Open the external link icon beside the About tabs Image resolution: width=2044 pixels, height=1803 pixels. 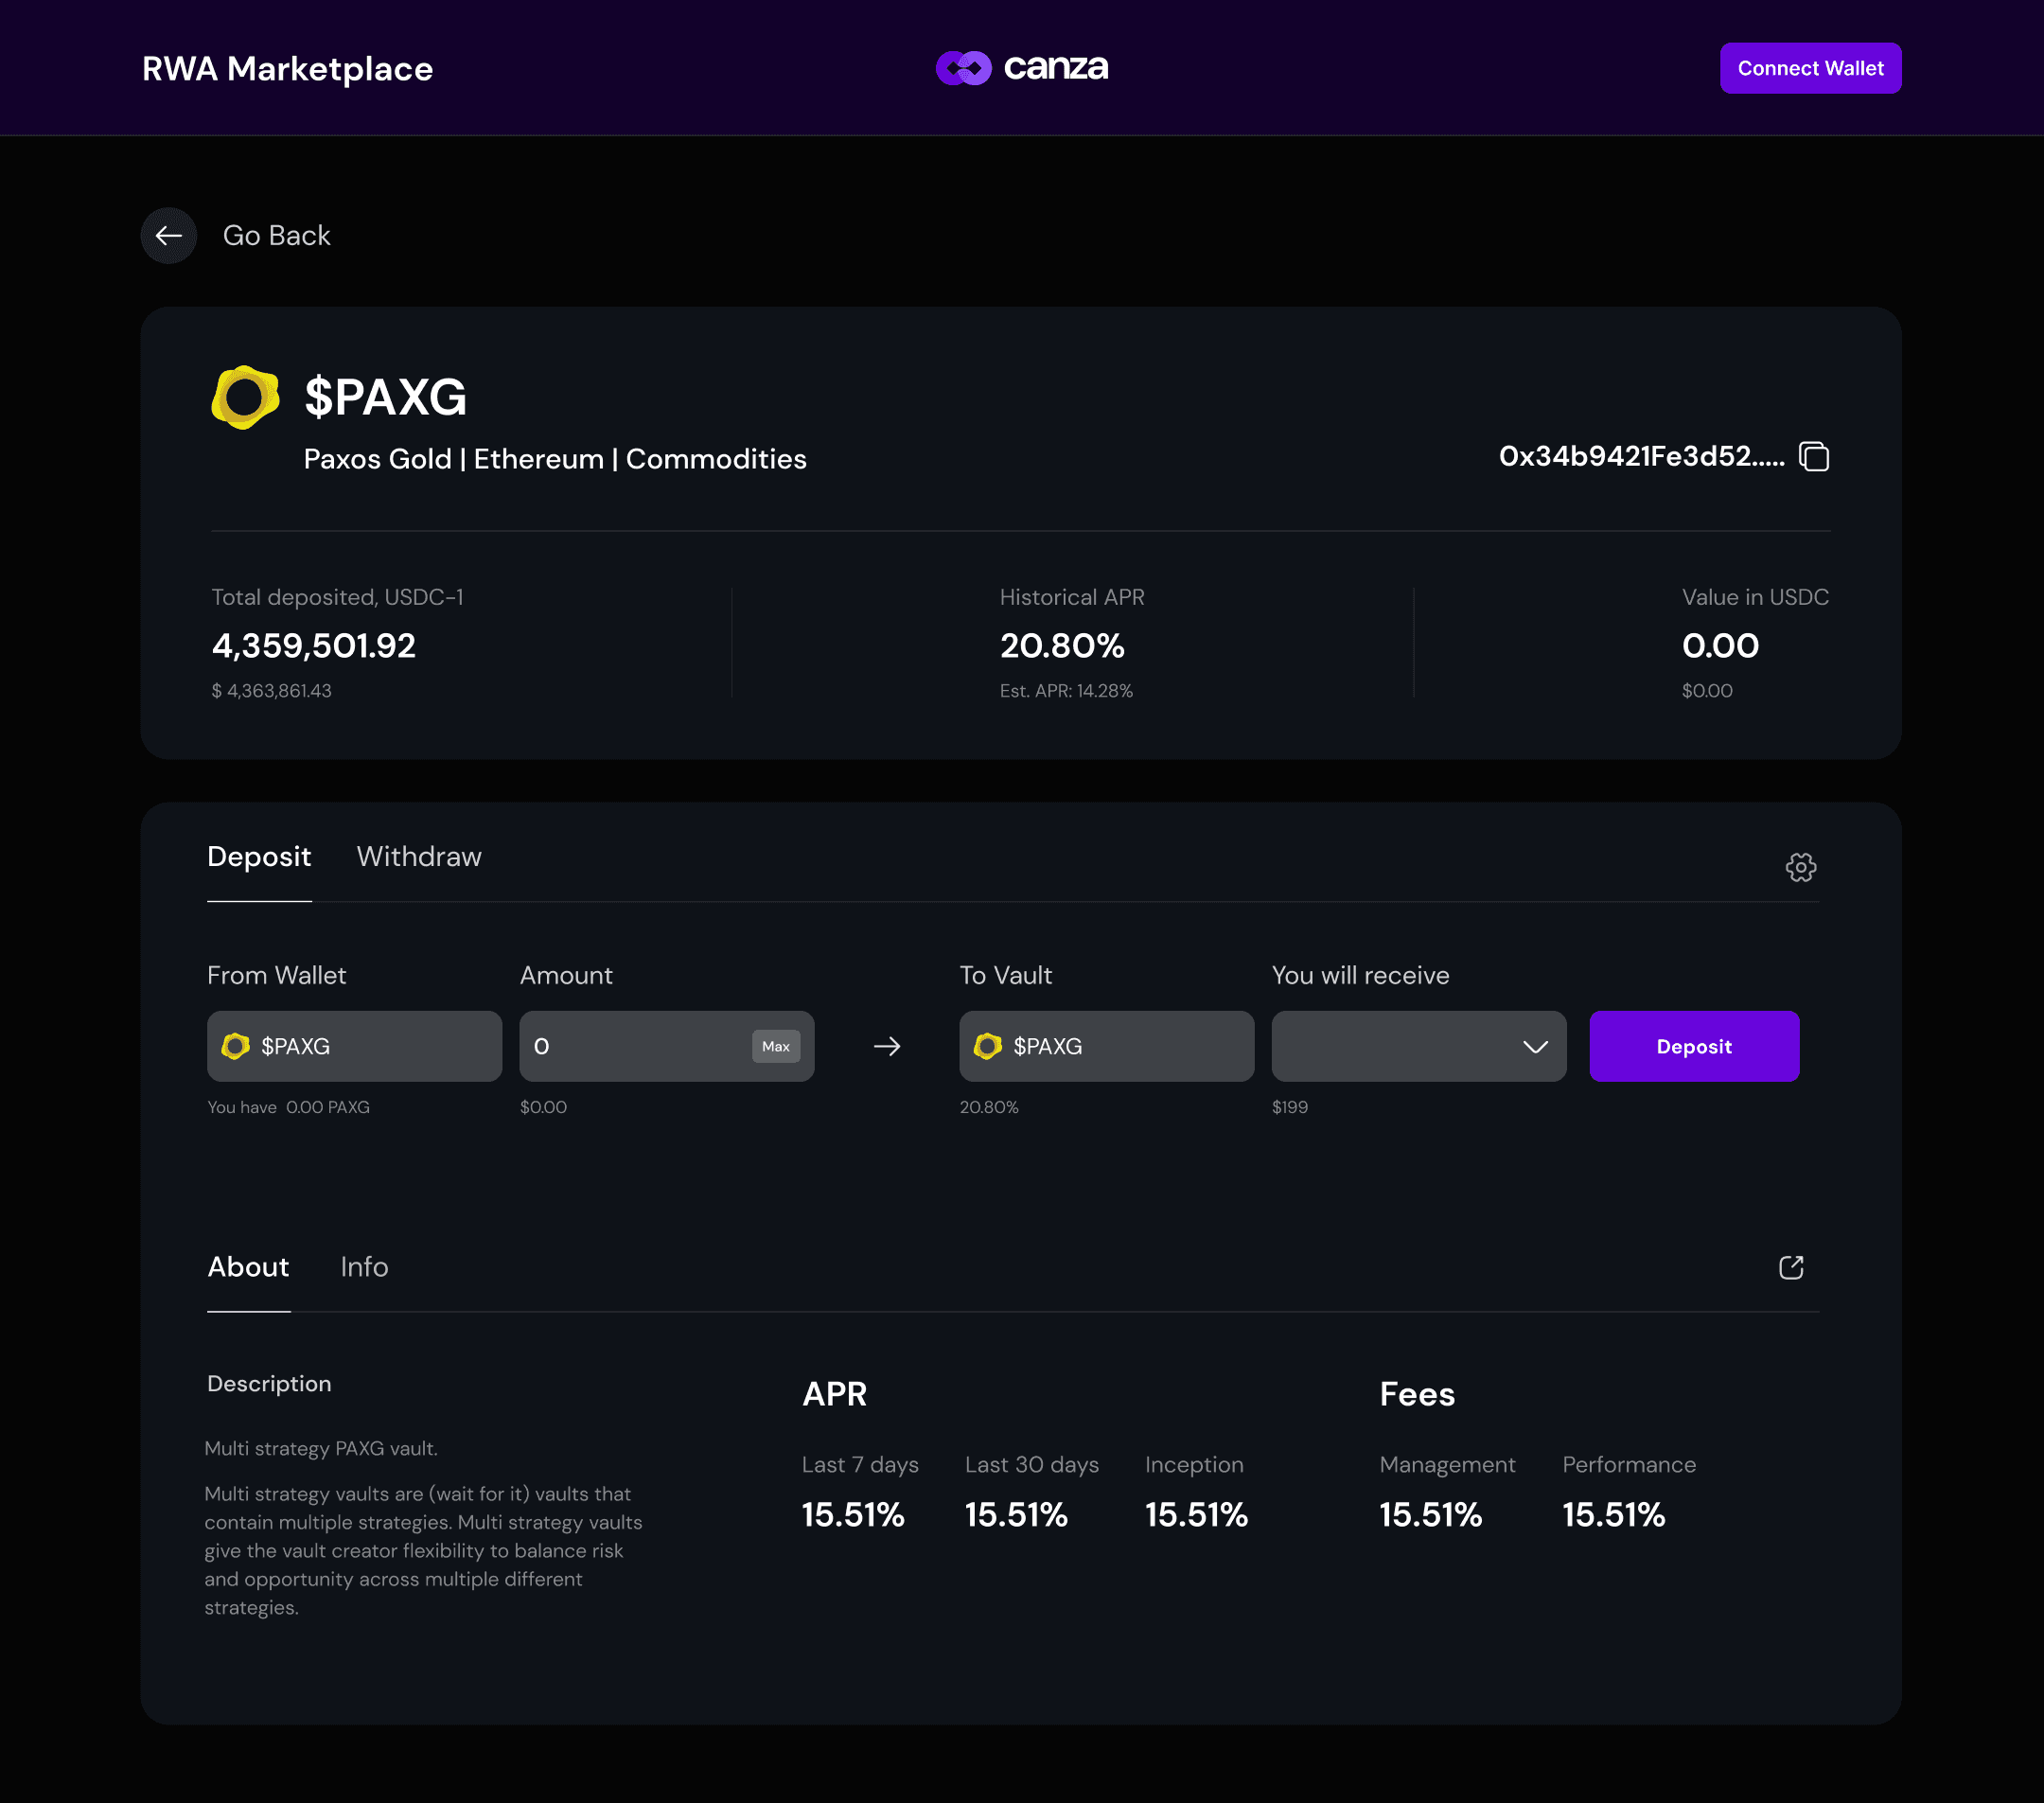(1790, 1268)
